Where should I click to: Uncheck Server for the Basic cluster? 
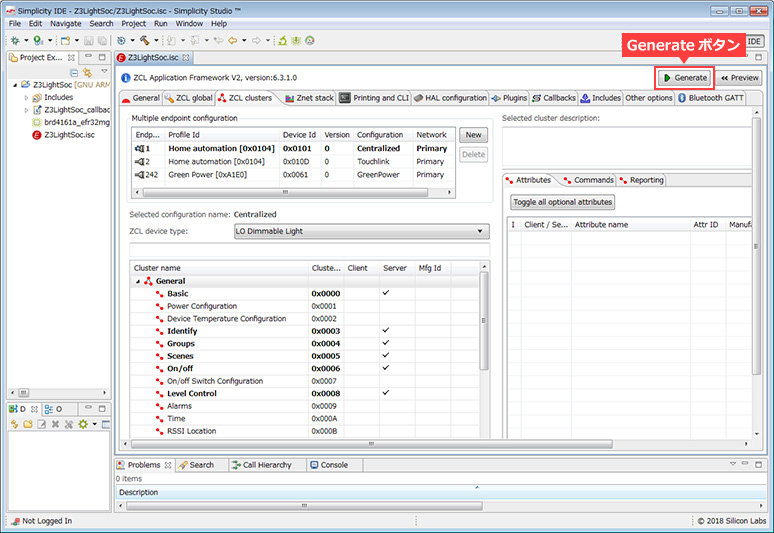386,293
